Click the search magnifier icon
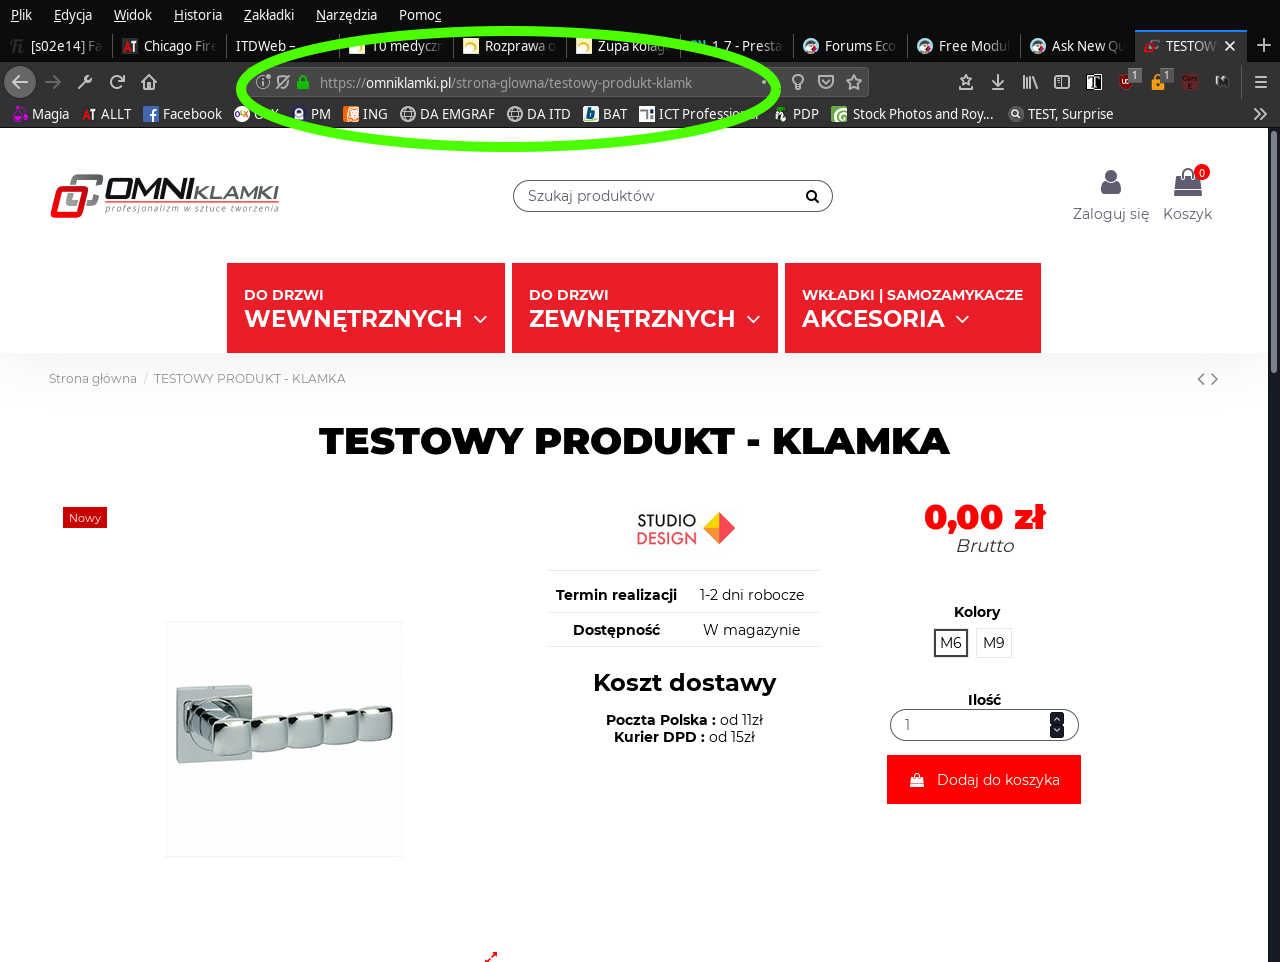Viewport: 1280px width, 962px height. coord(812,196)
